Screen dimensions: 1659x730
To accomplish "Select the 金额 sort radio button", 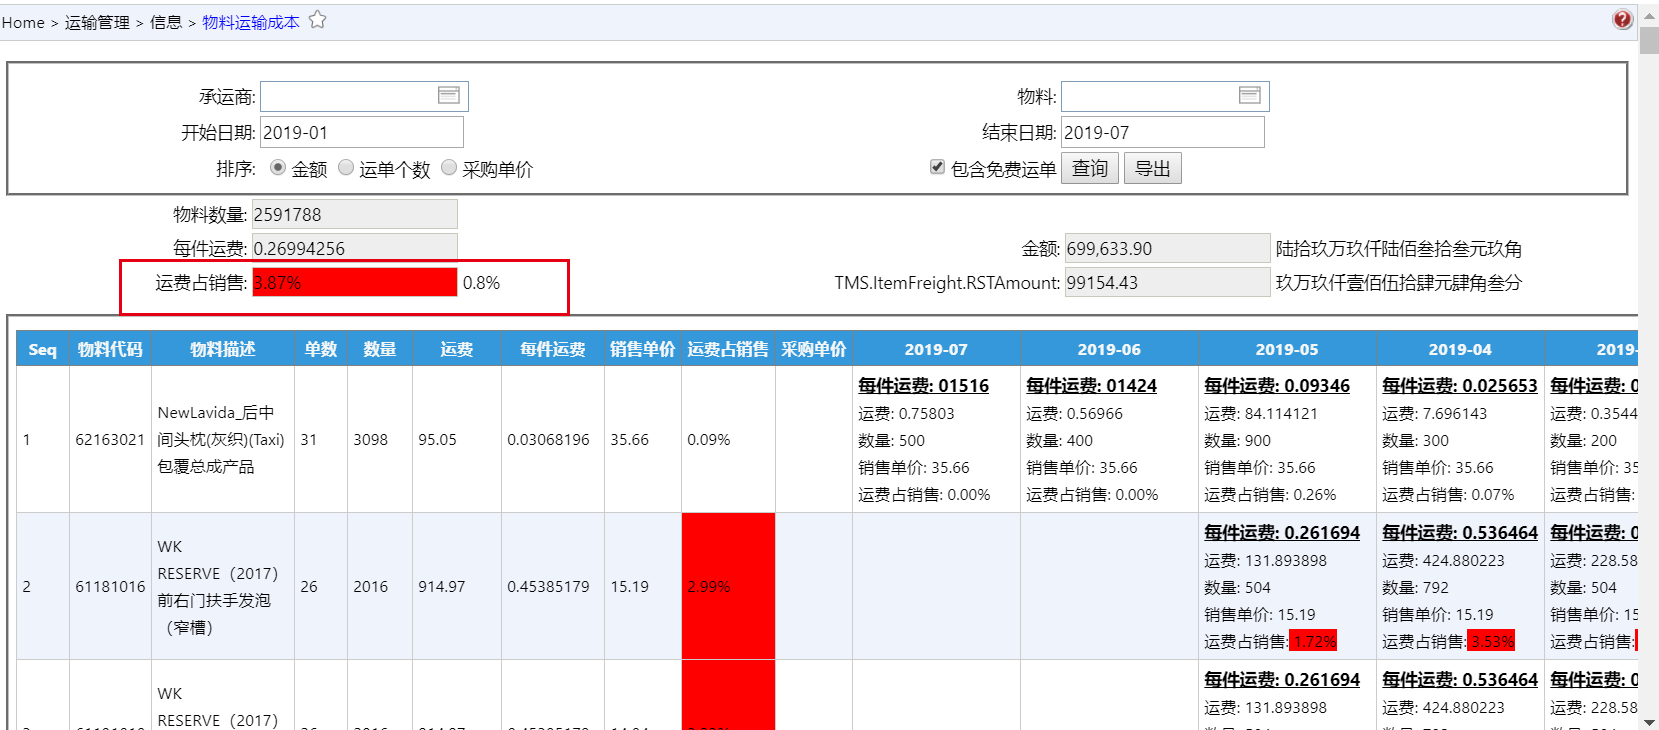I will click(x=278, y=167).
